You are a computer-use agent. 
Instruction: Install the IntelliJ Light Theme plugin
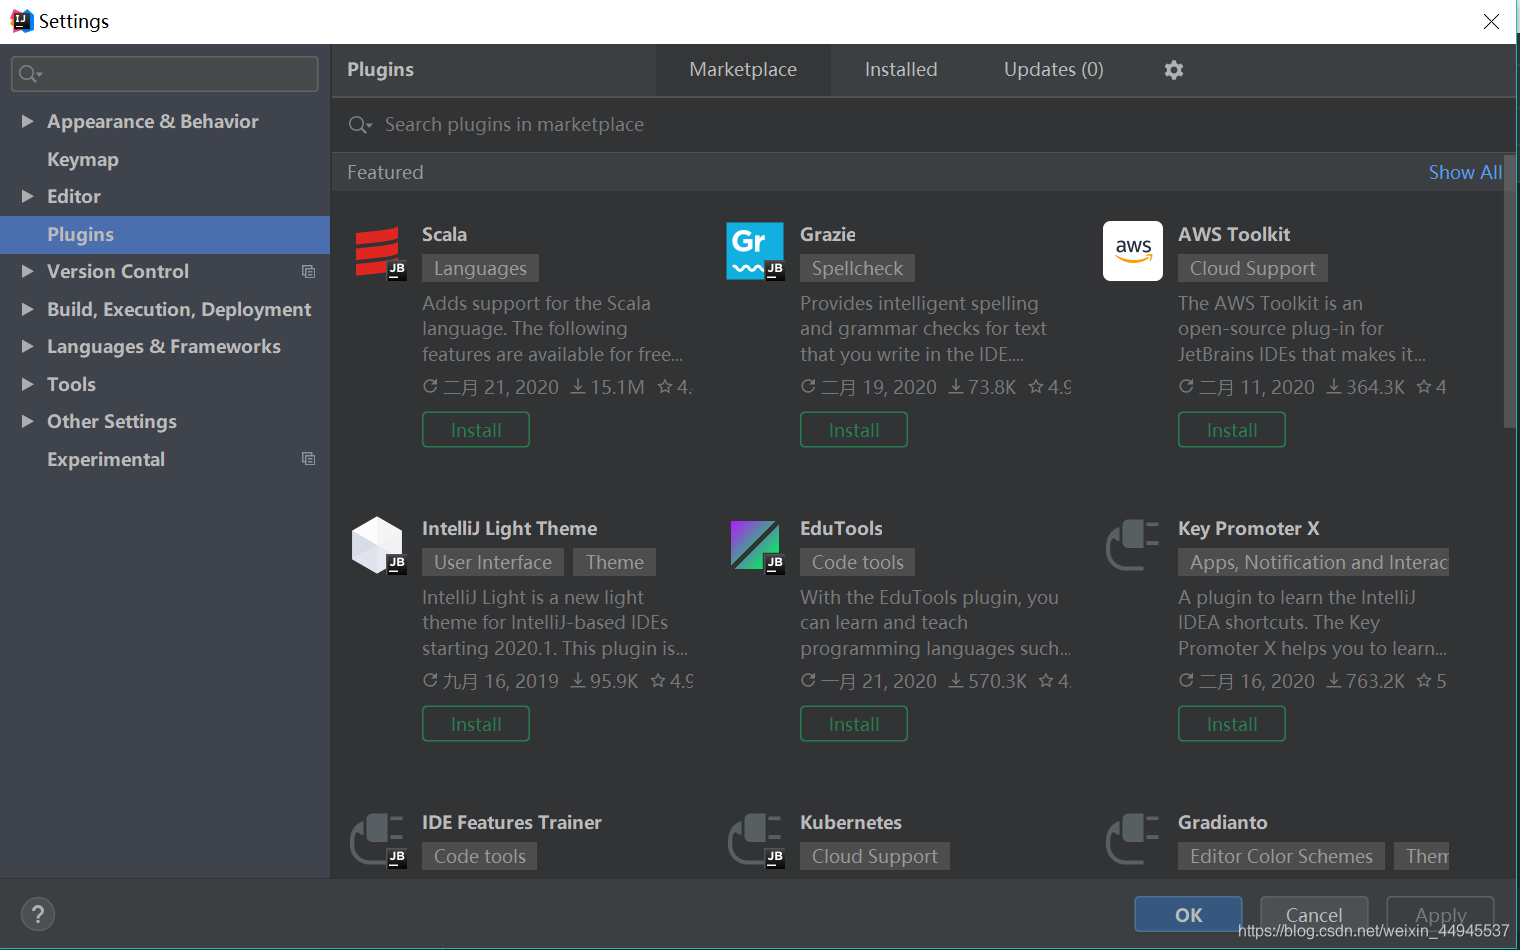[x=476, y=724]
